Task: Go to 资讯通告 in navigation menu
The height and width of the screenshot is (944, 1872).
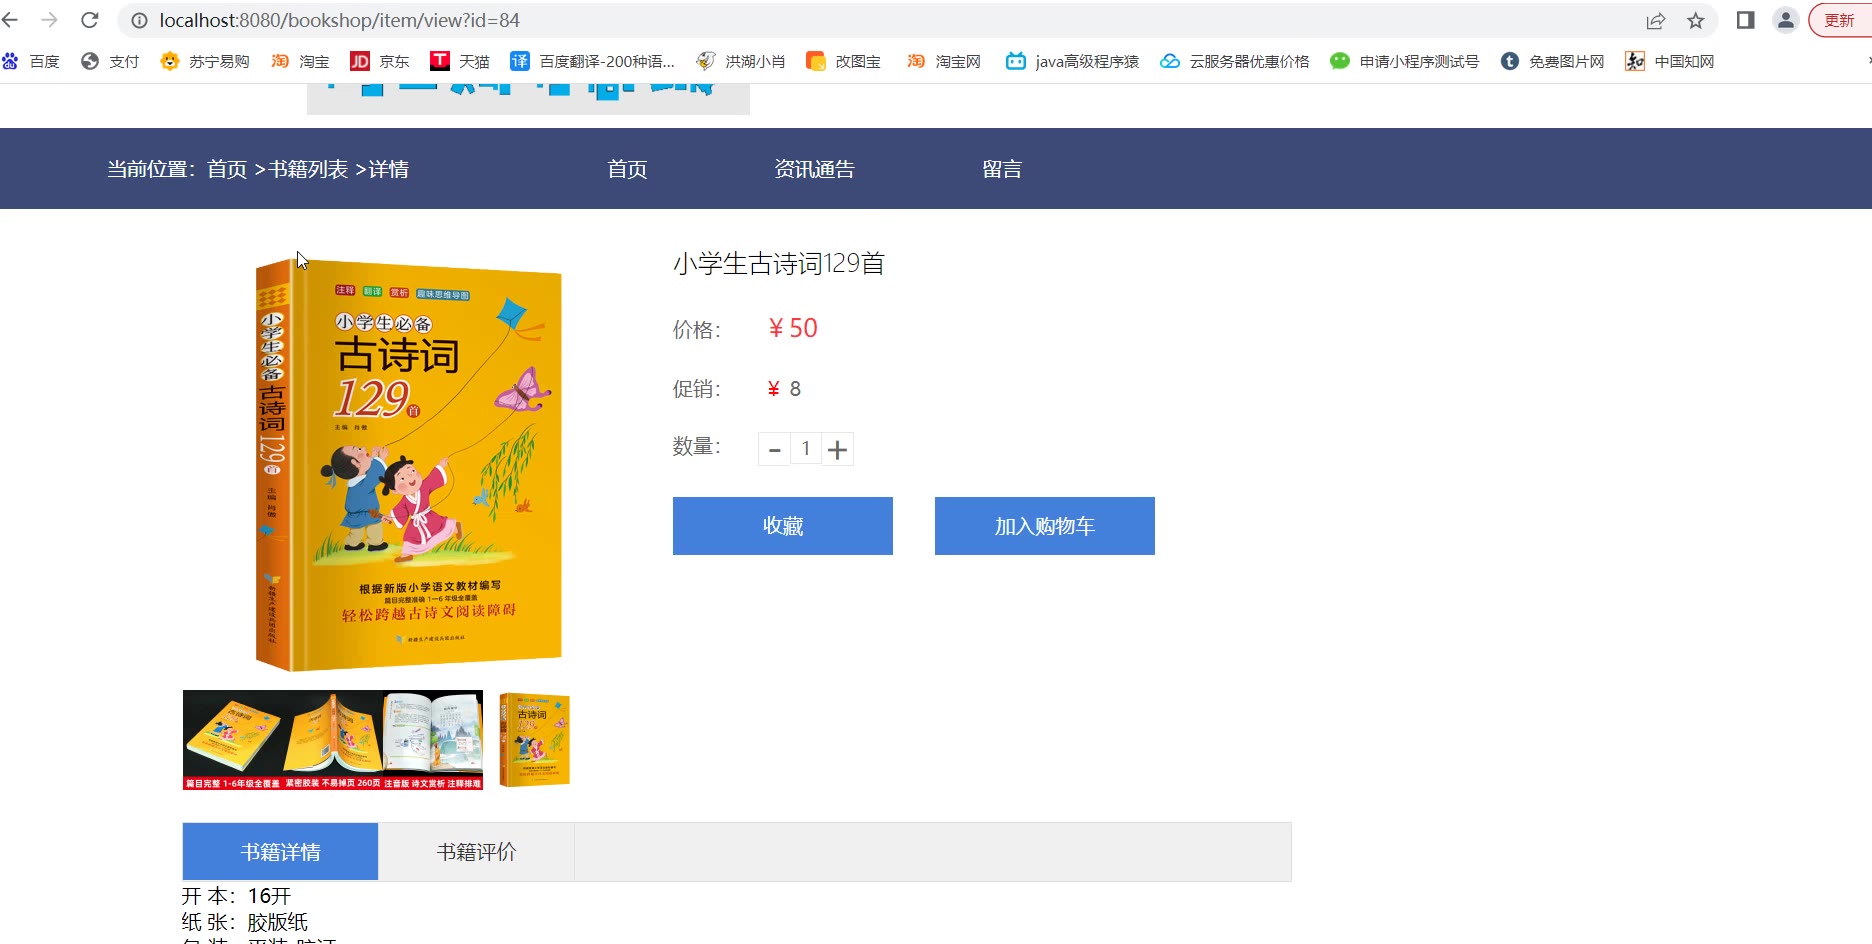Action: click(814, 169)
